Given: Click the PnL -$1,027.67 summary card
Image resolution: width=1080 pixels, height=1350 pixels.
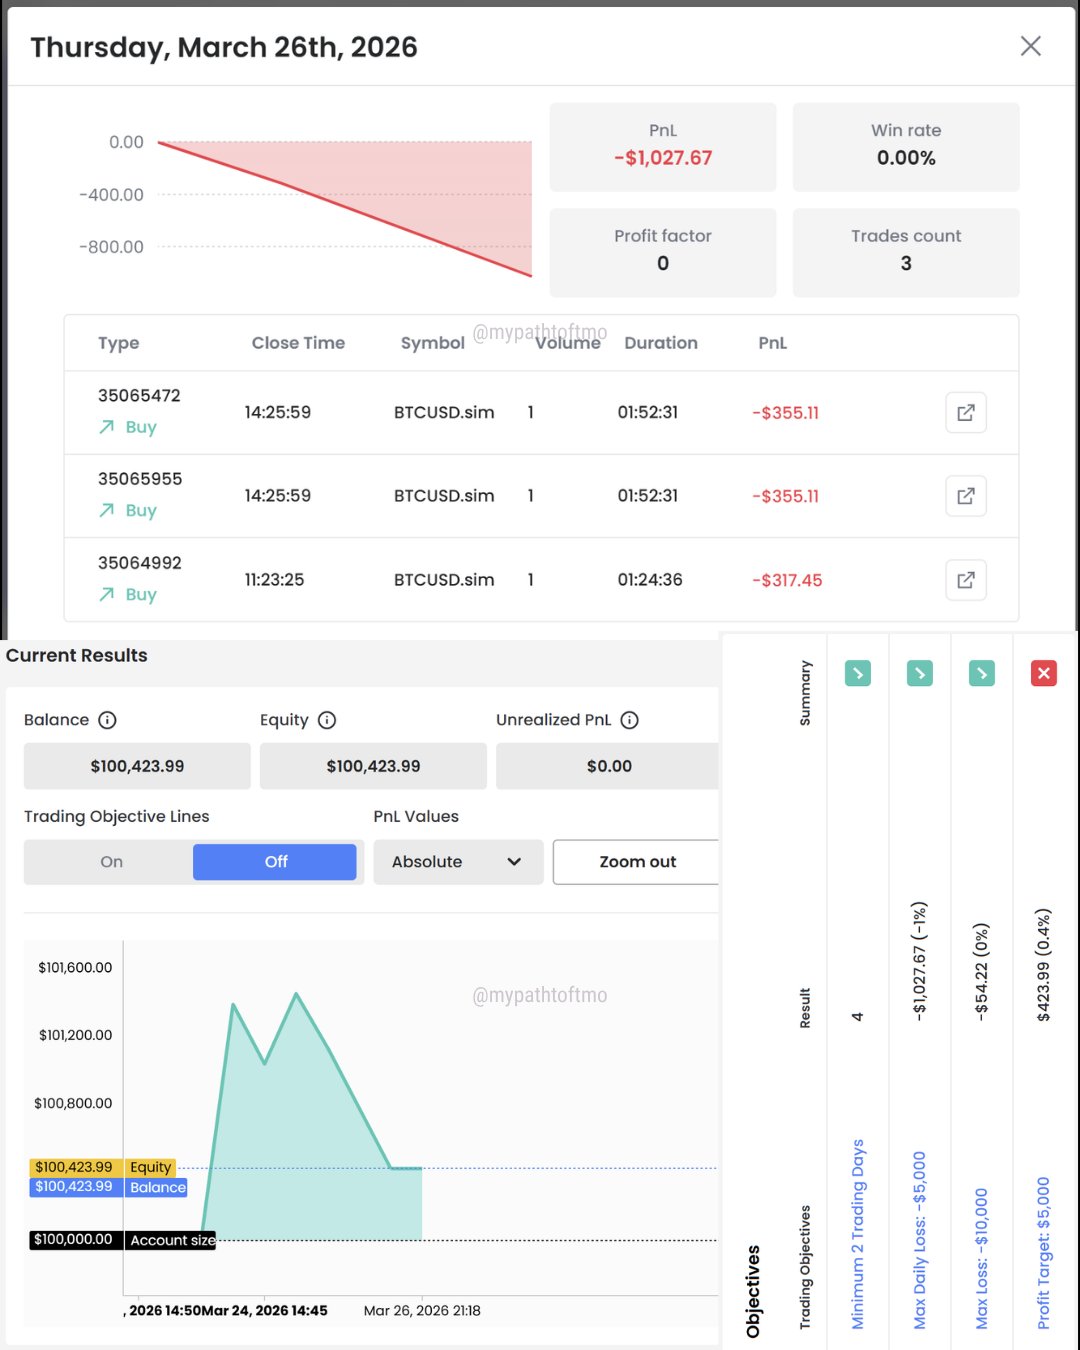Looking at the screenshot, I should (663, 147).
